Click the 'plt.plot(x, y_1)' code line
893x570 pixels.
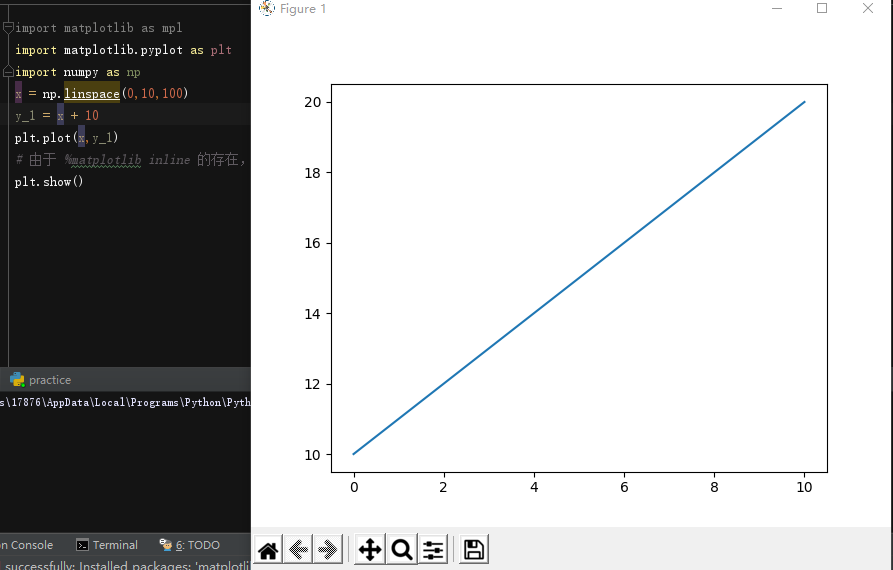pos(66,138)
